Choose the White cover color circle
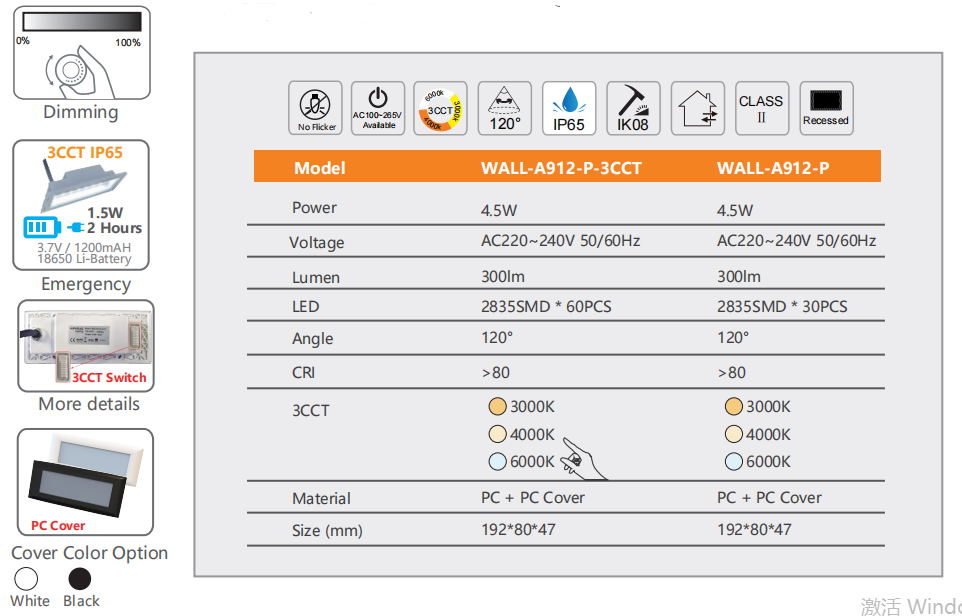The height and width of the screenshot is (616, 962). (x=26, y=579)
